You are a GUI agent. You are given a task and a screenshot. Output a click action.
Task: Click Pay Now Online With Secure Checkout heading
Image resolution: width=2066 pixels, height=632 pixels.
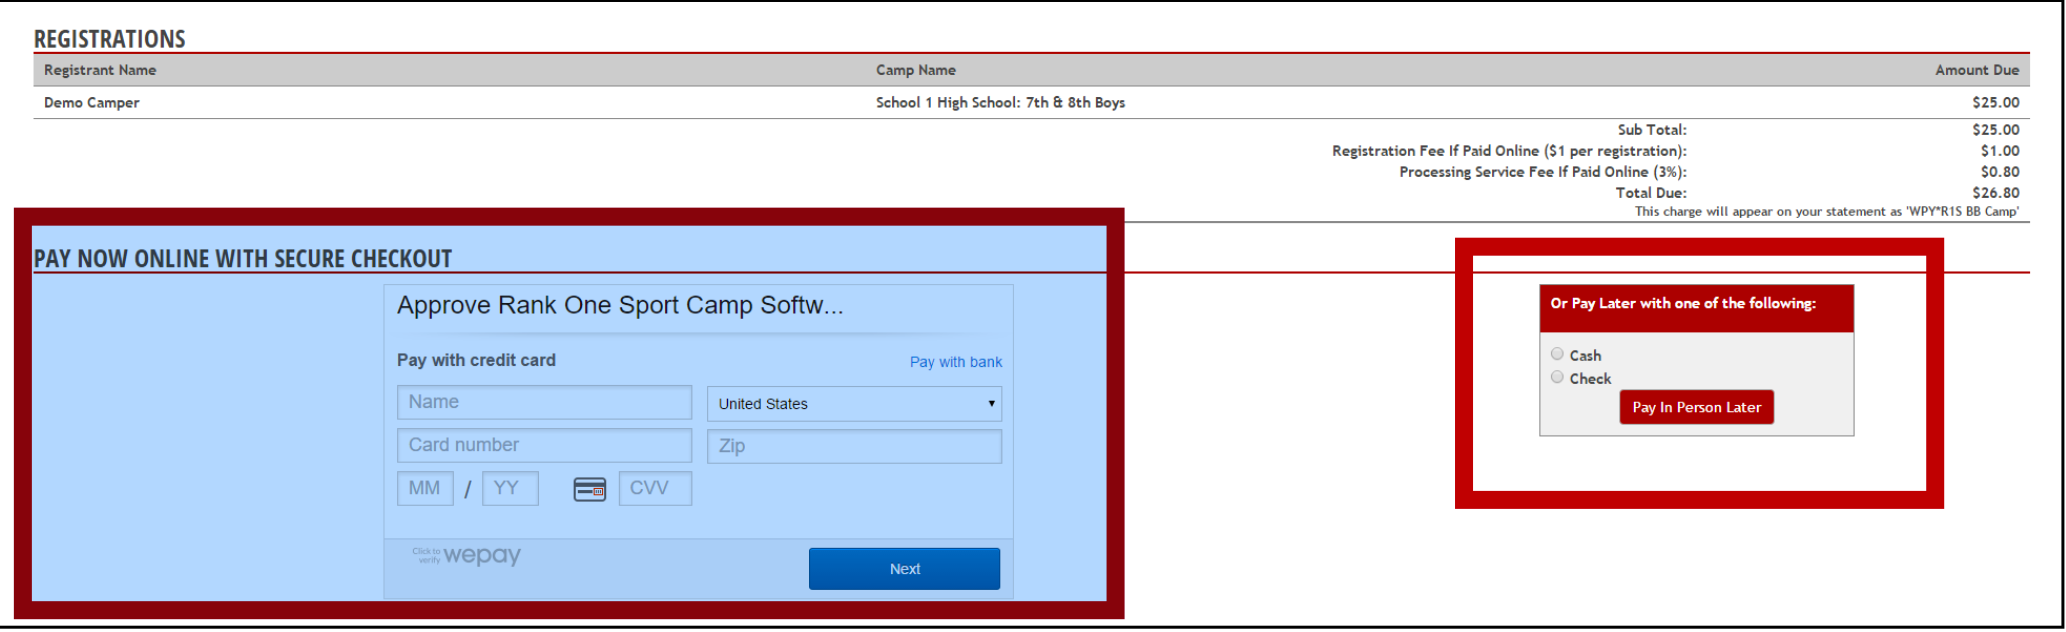point(243,259)
